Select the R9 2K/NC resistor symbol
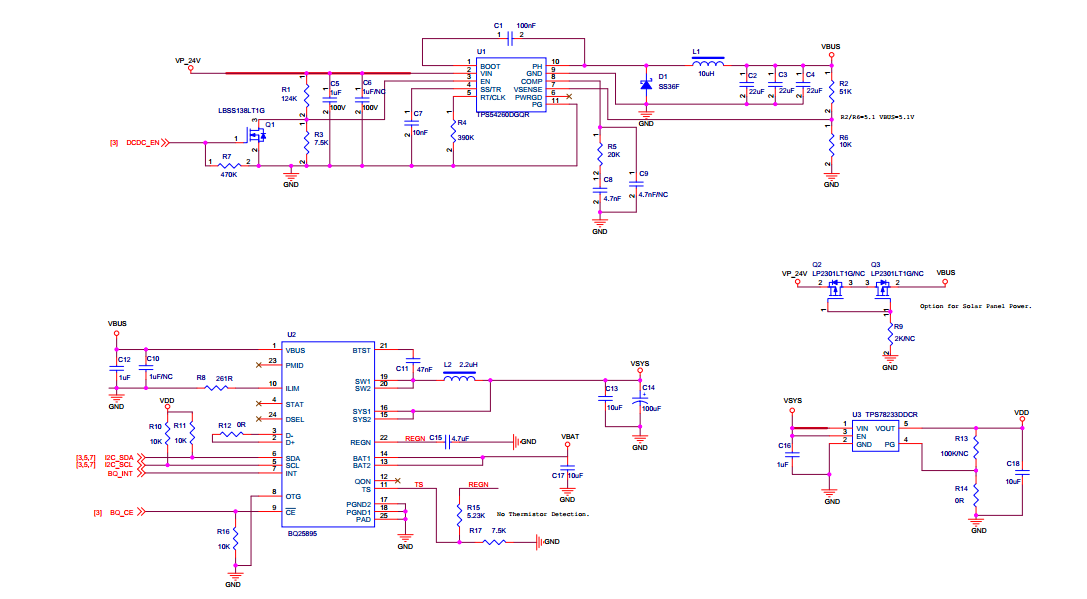Viewport: 1087px width, 599px height. click(x=890, y=336)
